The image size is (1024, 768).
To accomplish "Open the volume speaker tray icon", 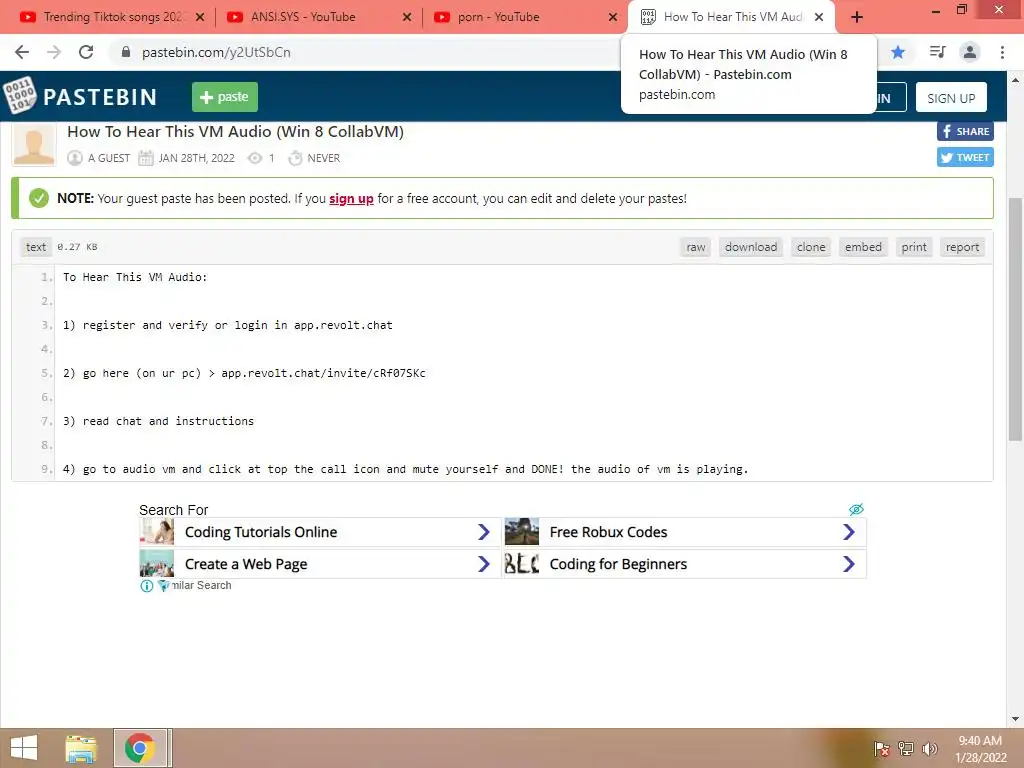I will pos(929,749).
